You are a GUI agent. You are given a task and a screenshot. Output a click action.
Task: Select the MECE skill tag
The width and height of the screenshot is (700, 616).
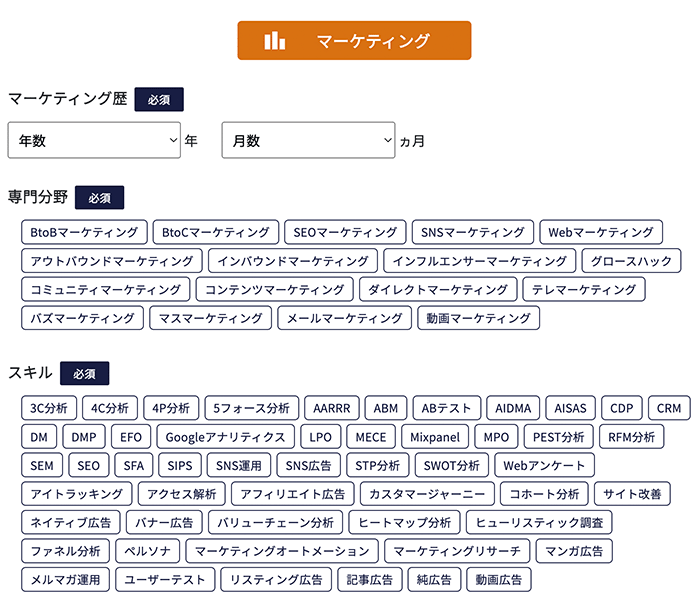tap(371, 437)
